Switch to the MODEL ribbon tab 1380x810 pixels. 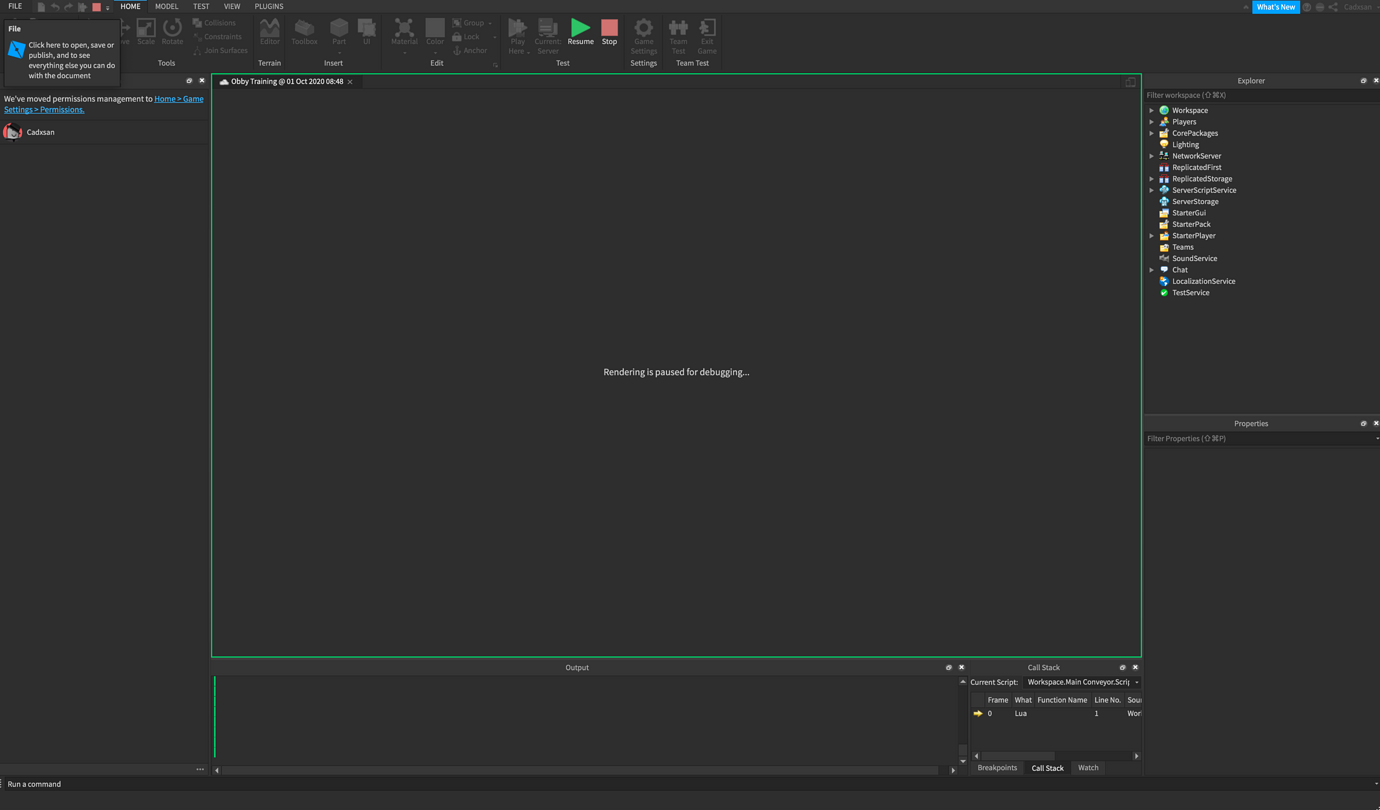click(x=166, y=6)
